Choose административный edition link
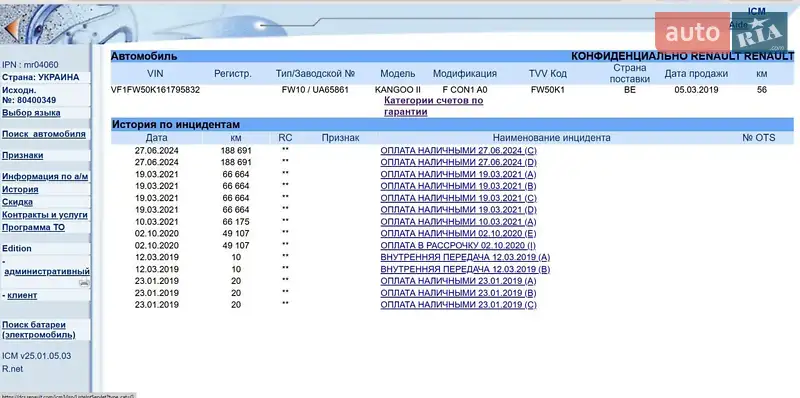This screenshot has width=800, height=398. pos(47,271)
